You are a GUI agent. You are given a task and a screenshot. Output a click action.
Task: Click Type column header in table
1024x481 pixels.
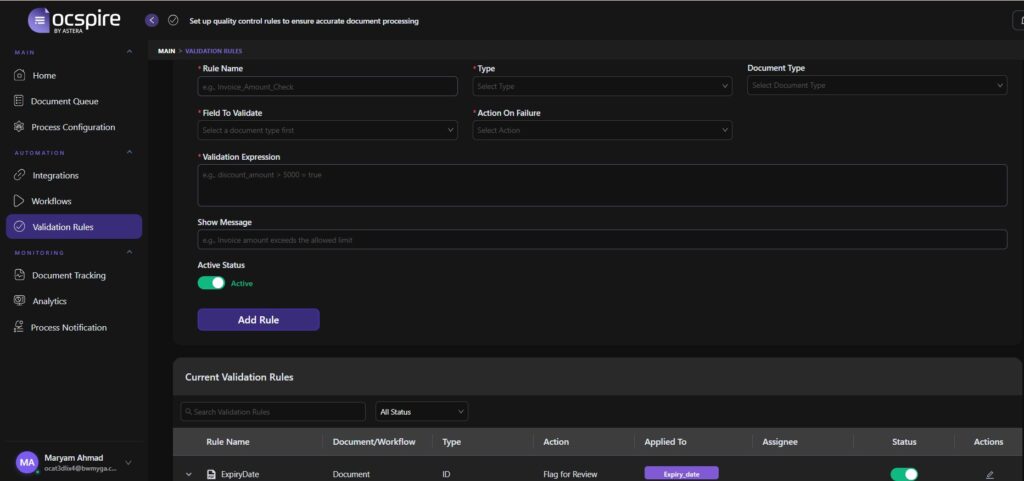(451, 442)
